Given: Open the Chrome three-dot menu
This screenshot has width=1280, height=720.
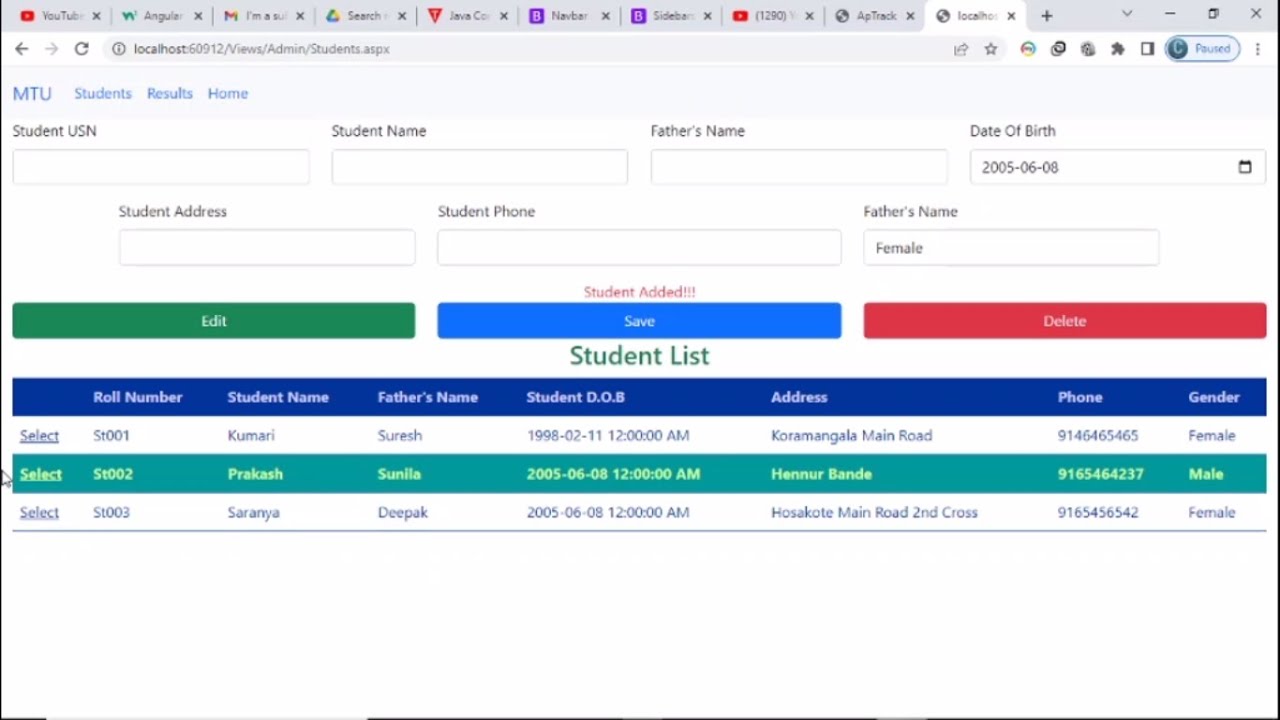Looking at the screenshot, I should [1257, 49].
